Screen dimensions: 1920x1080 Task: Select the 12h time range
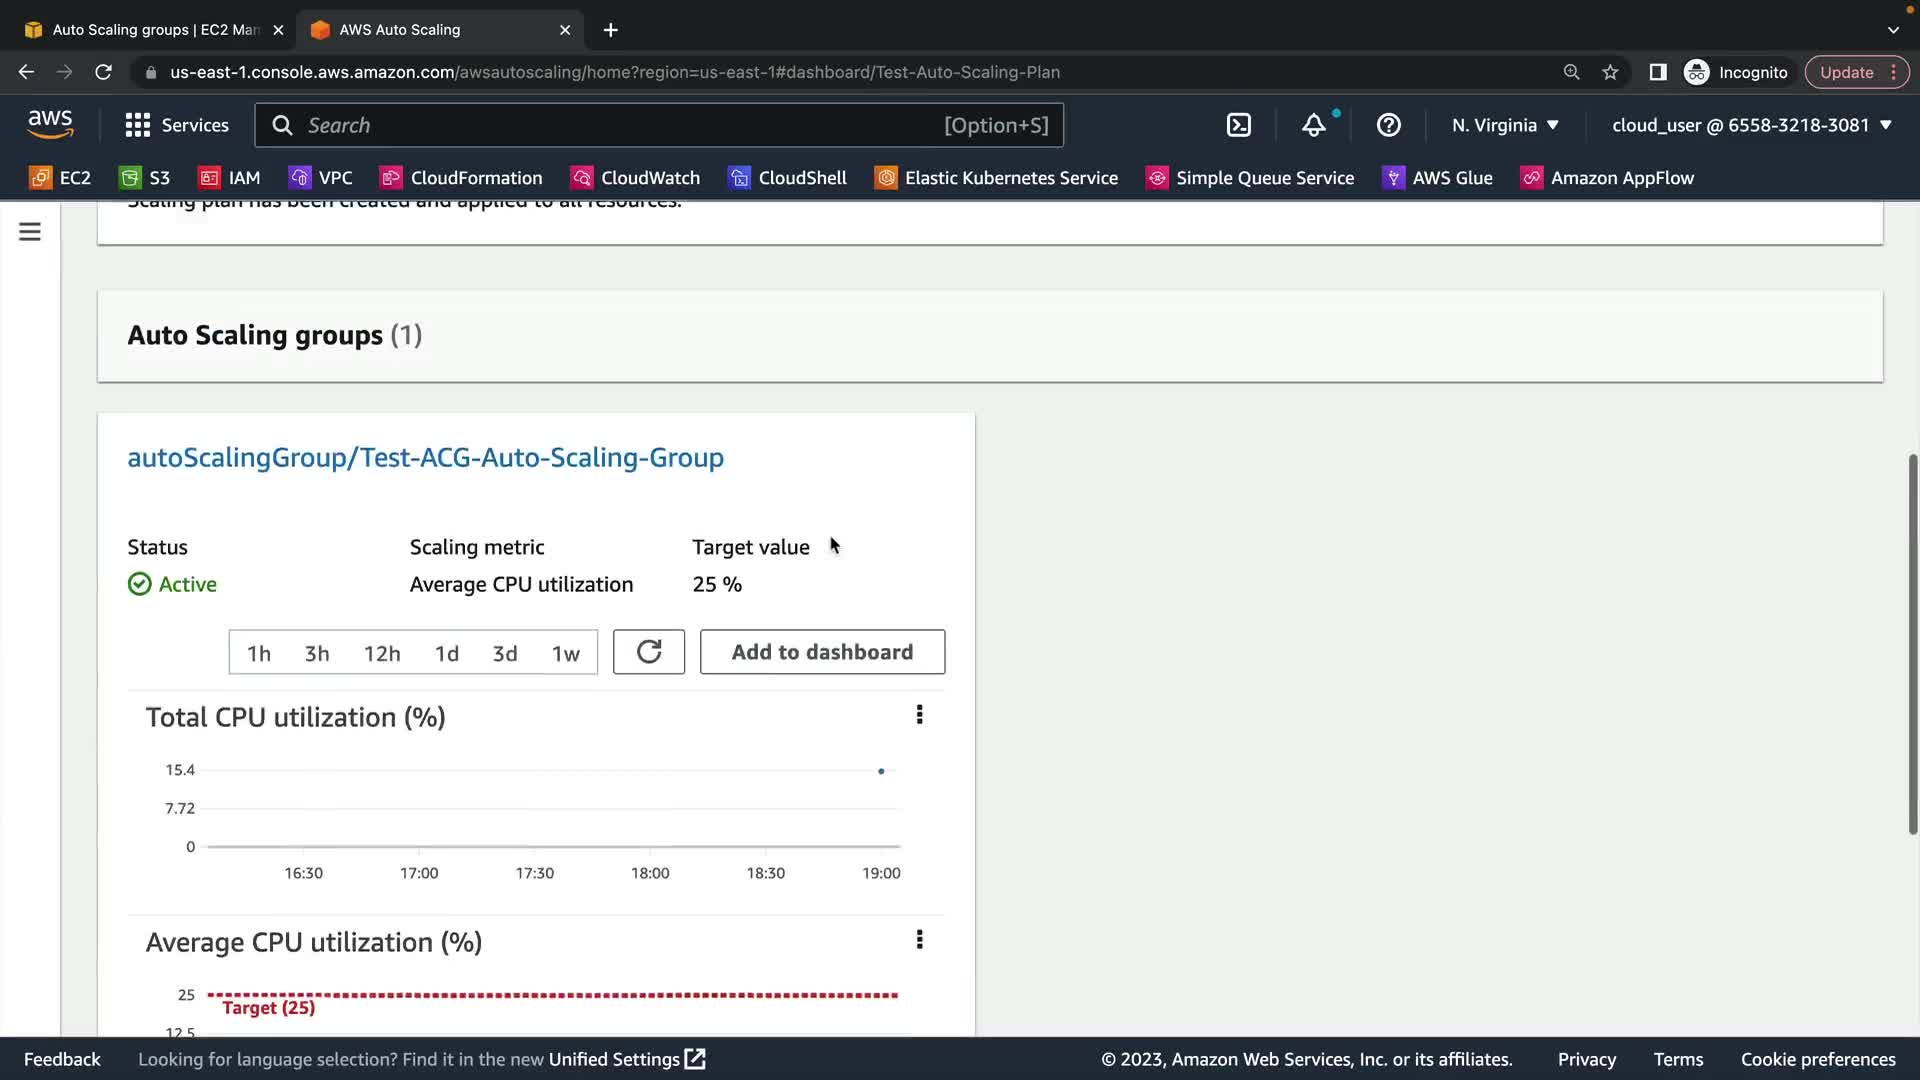tap(382, 653)
